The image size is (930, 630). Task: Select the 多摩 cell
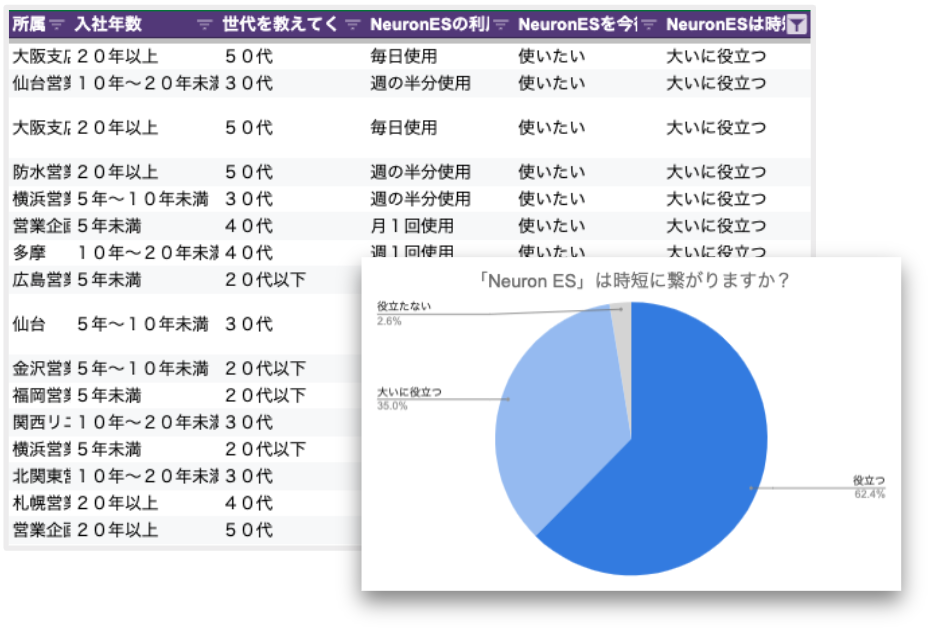(x=29, y=253)
